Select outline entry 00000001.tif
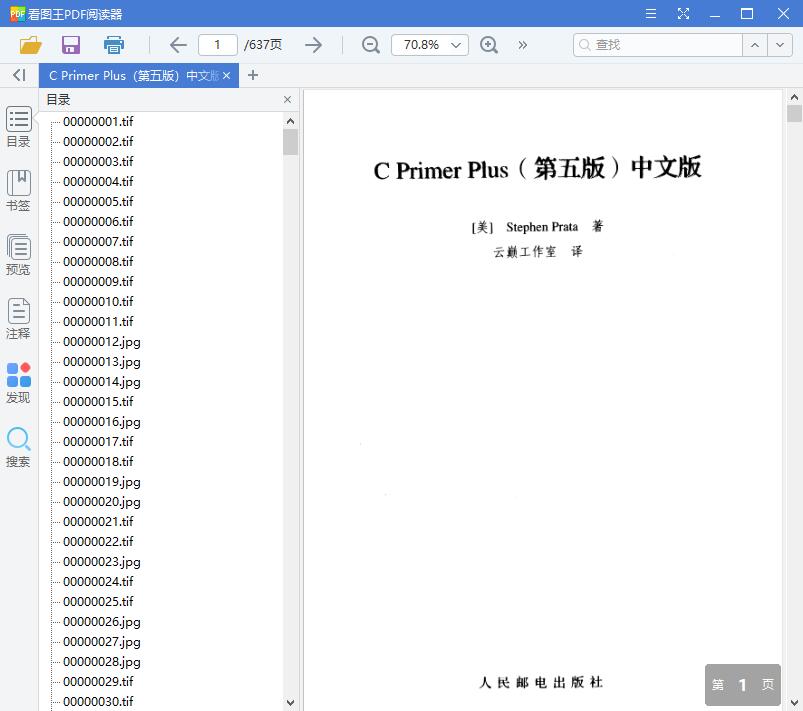This screenshot has width=803, height=711. point(98,121)
